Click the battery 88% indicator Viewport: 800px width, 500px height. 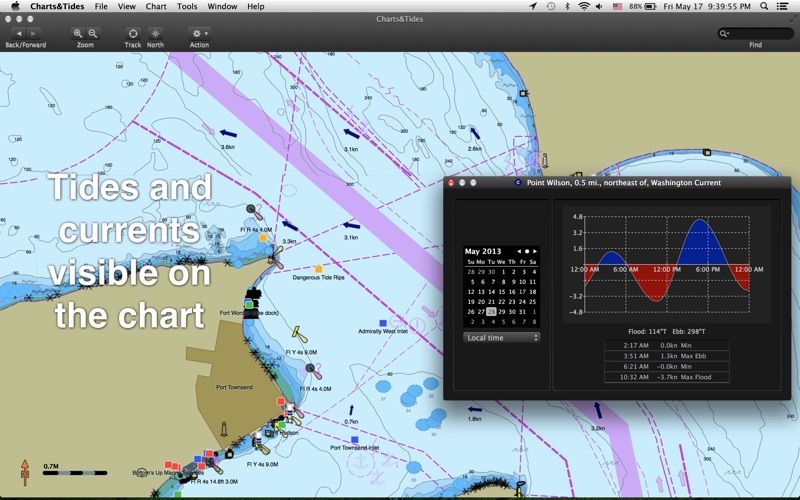[x=642, y=7]
